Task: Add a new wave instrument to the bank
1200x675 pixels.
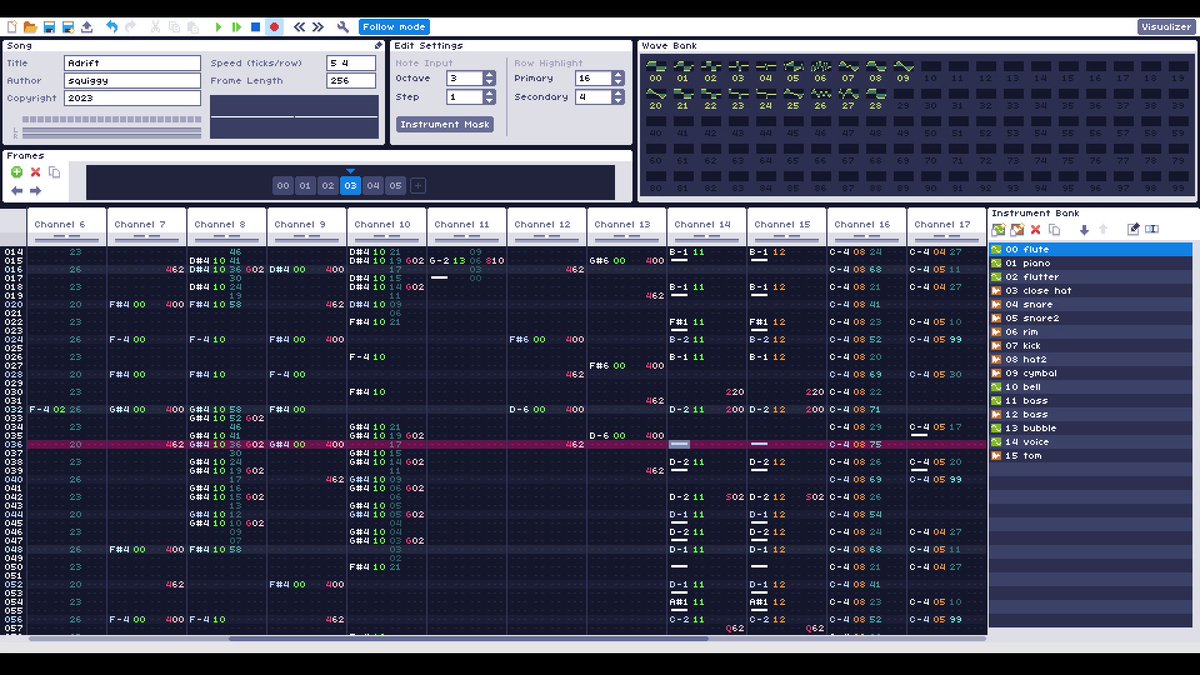Action: [x=998, y=230]
